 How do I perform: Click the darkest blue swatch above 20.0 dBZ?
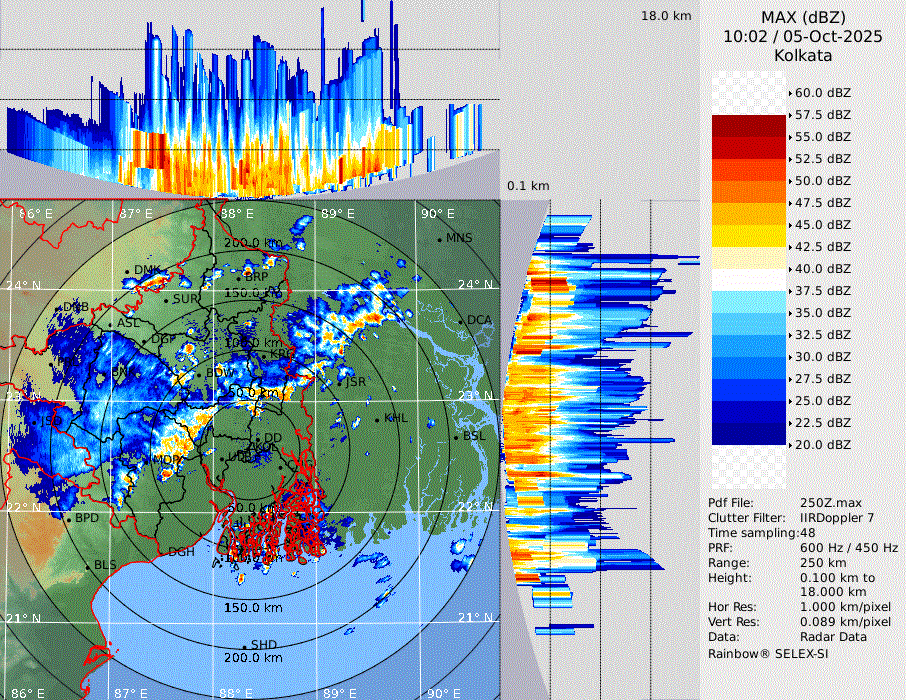point(748,434)
